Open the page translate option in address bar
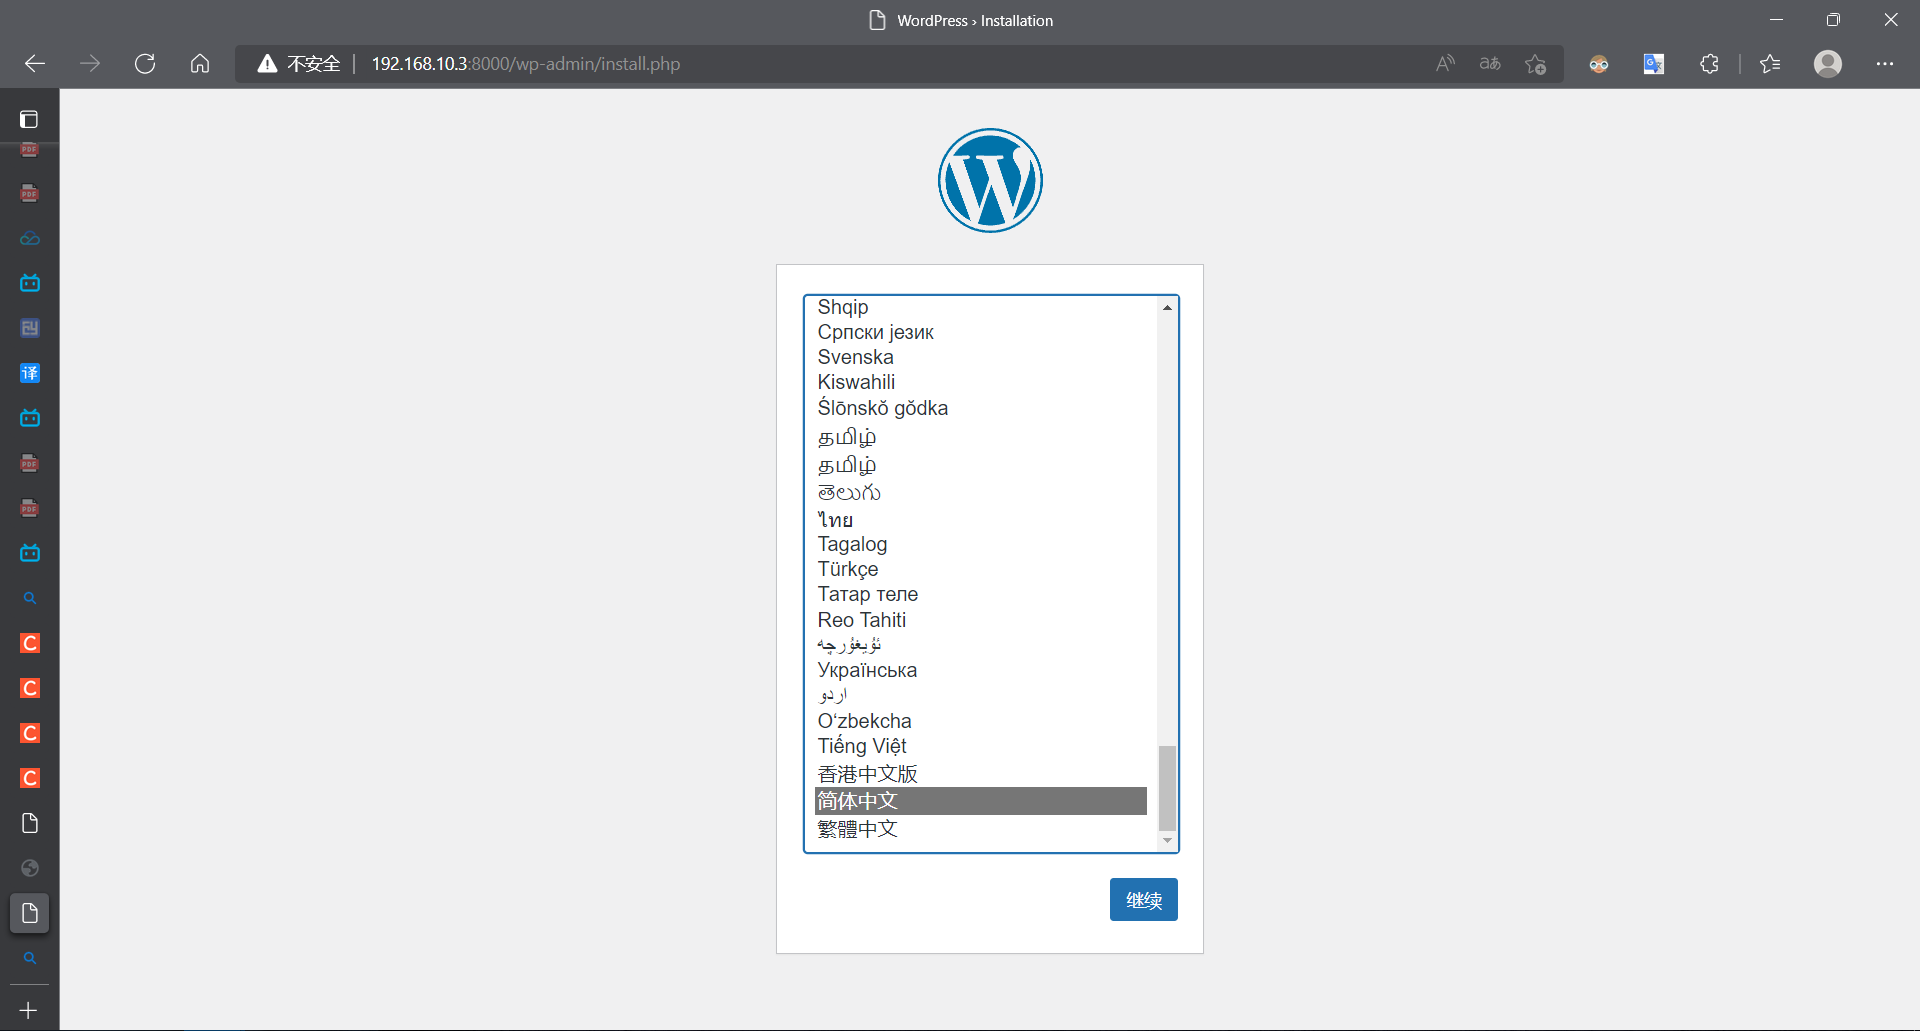 pos(1490,64)
